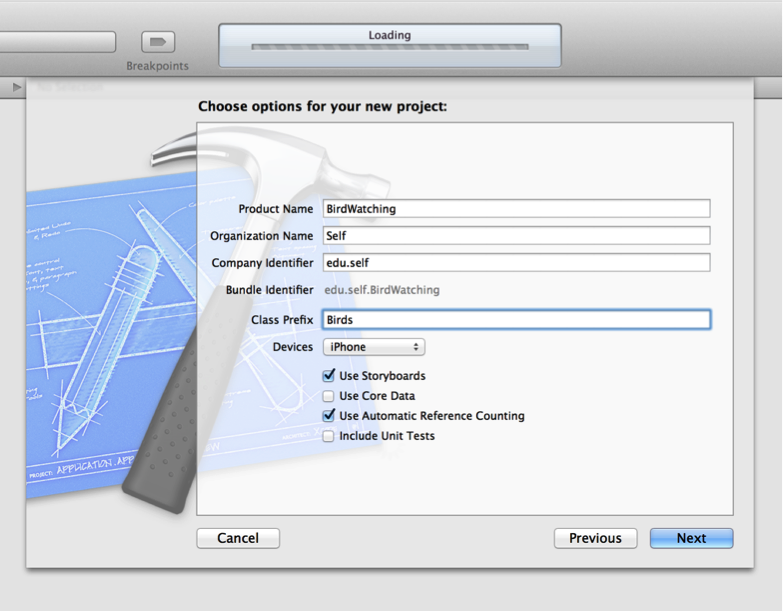The image size is (783, 611).
Task: Disable the Use Storyboards checkbox
Action: 329,376
